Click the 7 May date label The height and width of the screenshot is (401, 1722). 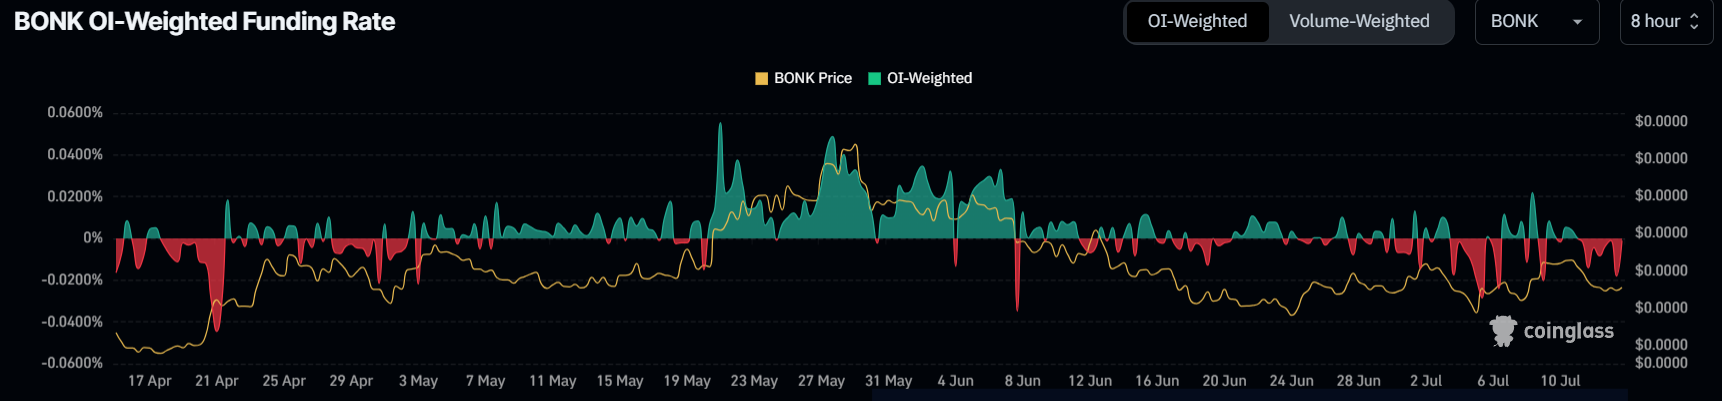[x=485, y=381]
